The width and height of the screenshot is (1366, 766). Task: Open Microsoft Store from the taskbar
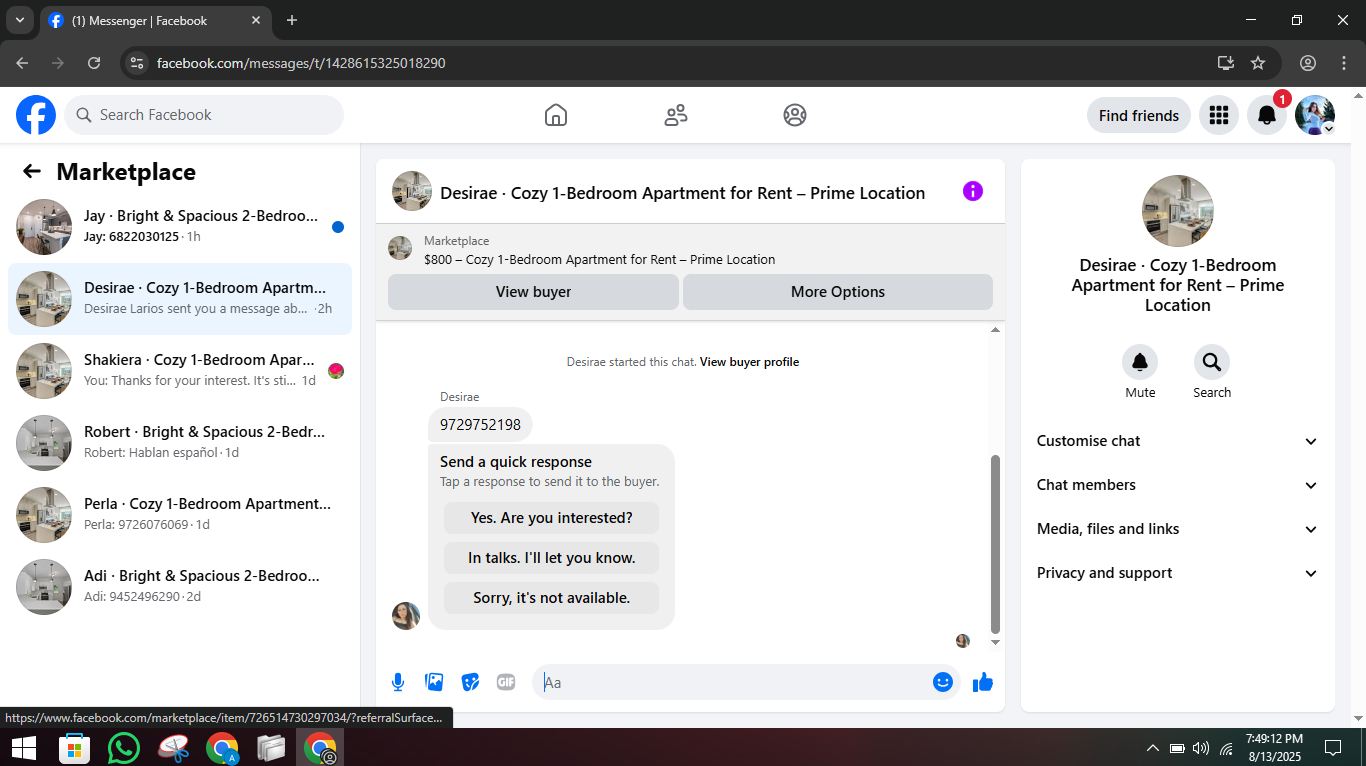pos(75,747)
